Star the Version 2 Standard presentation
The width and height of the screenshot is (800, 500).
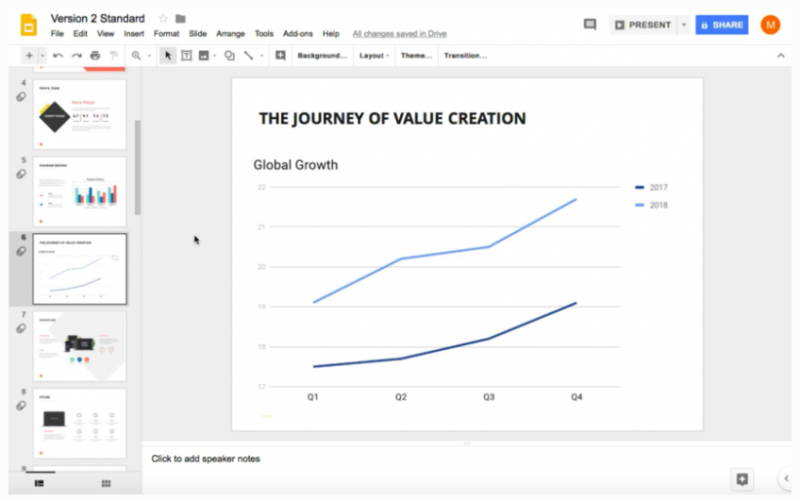[x=163, y=18]
